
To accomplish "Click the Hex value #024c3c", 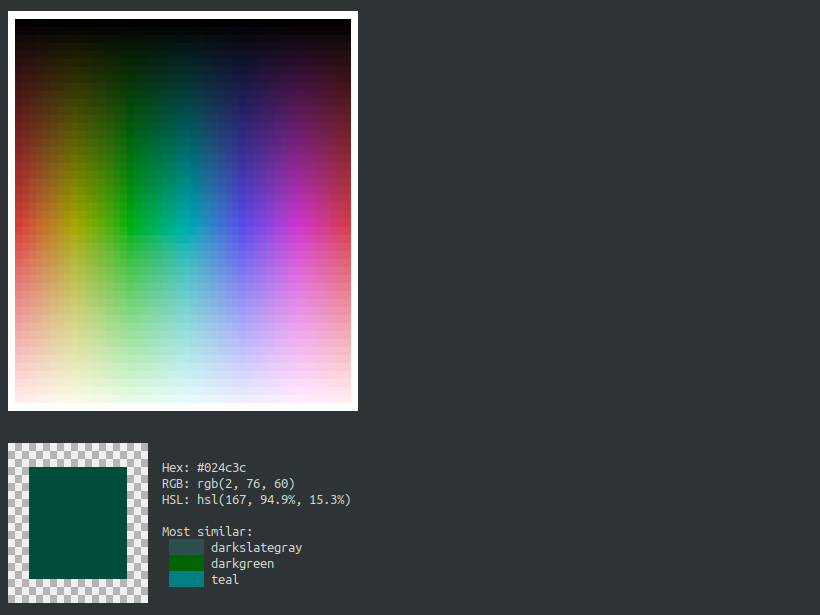I will coord(221,468).
